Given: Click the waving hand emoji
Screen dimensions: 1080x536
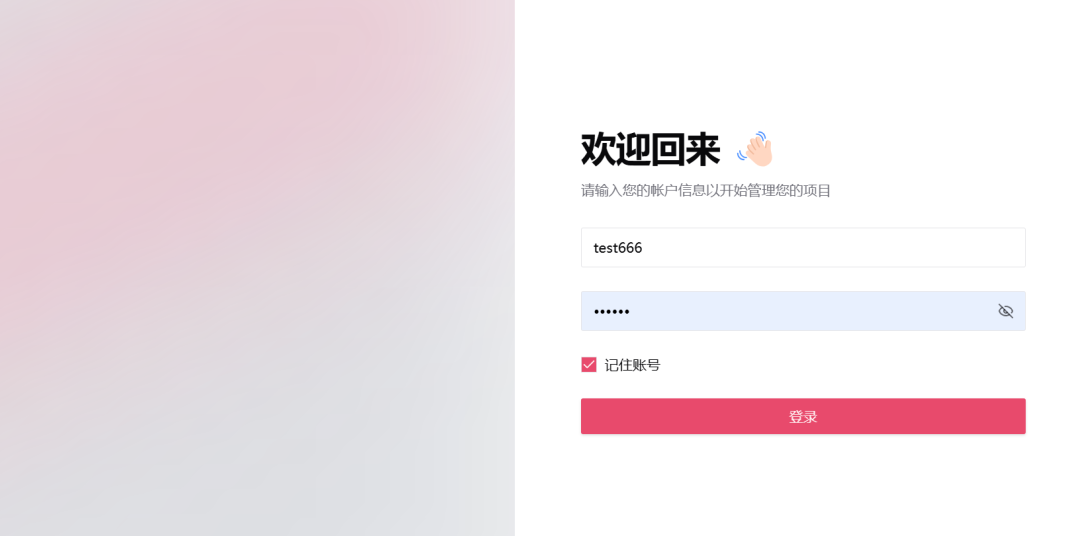Looking at the screenshot, I should (756, 149).
